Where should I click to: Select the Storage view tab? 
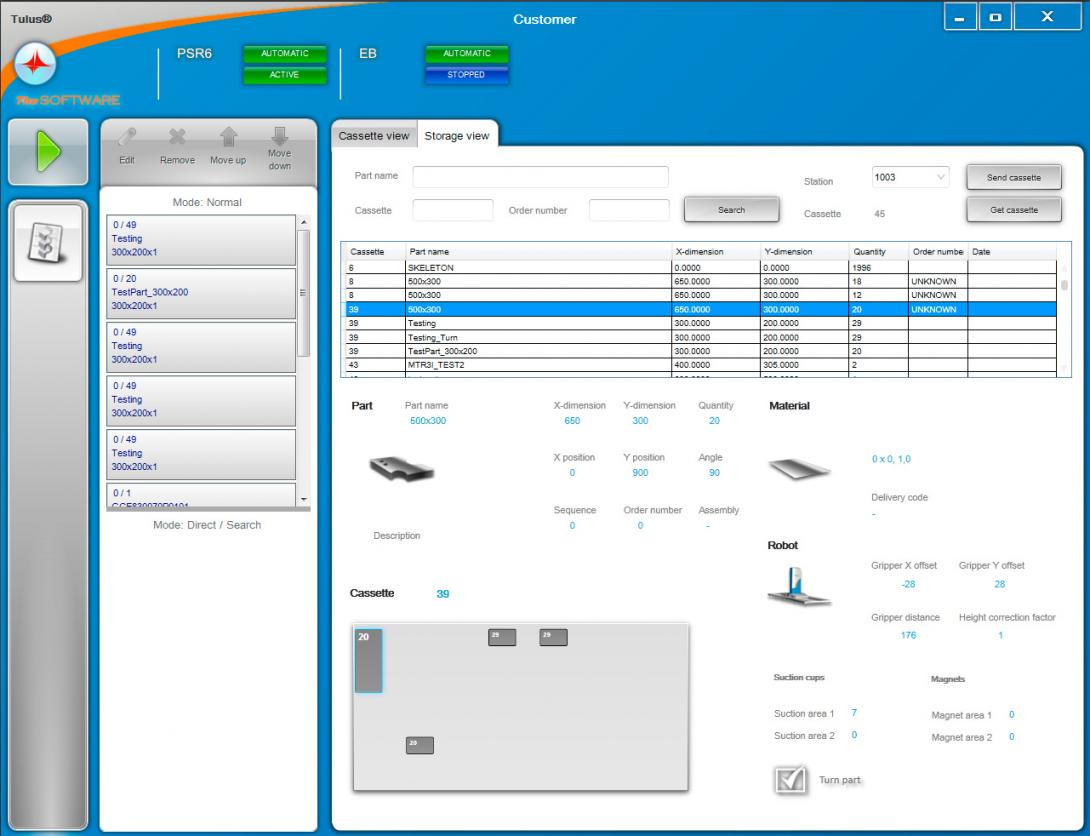(457, 136)
